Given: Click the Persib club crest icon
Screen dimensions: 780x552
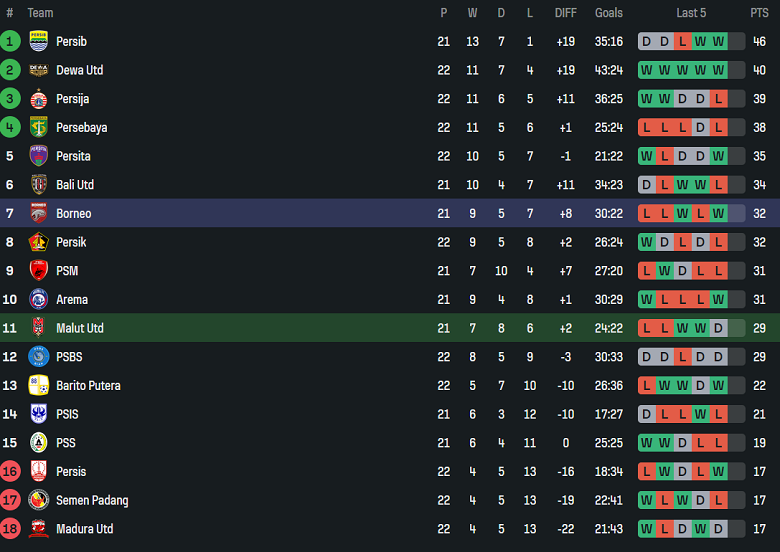Looking at the screenshot, I should tap(39, 41).
